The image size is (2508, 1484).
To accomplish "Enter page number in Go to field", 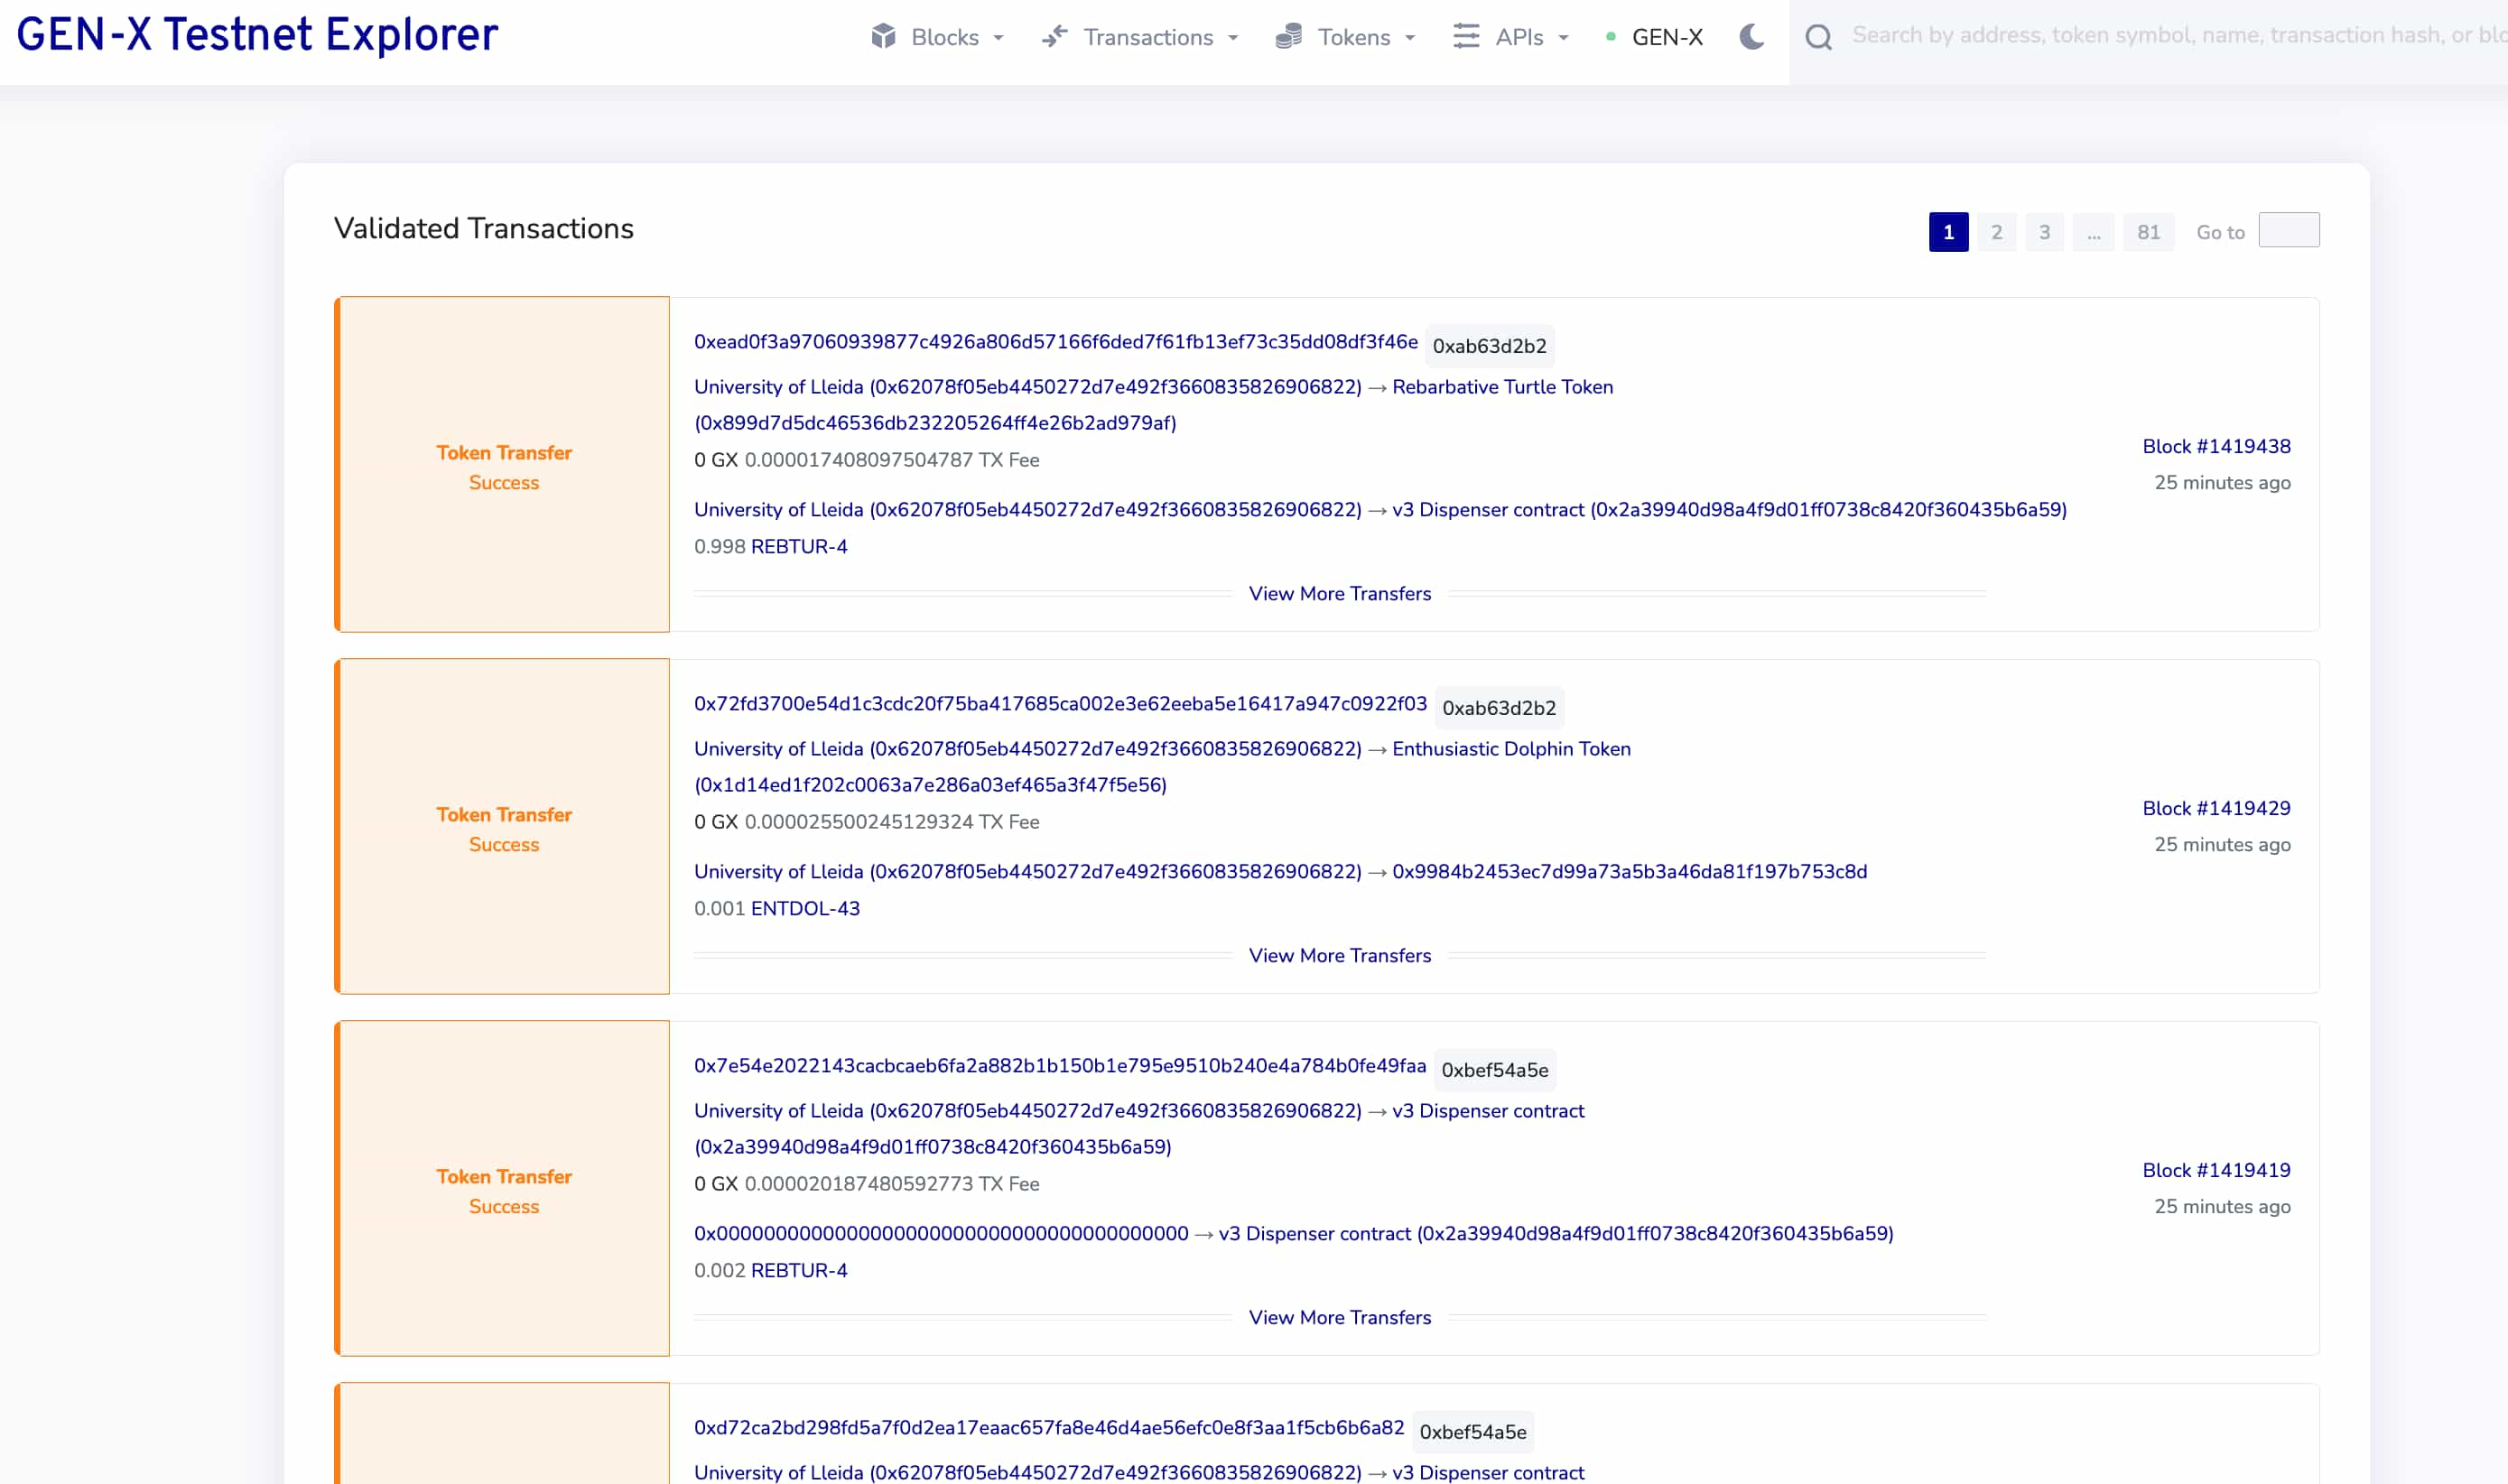I will 2289,231.
